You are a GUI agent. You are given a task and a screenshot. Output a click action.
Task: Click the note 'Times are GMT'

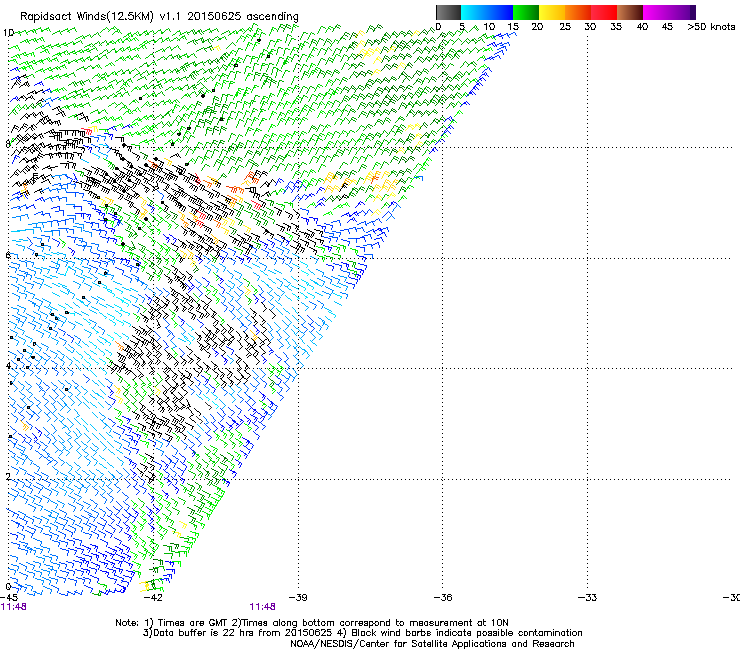point(192,623)
